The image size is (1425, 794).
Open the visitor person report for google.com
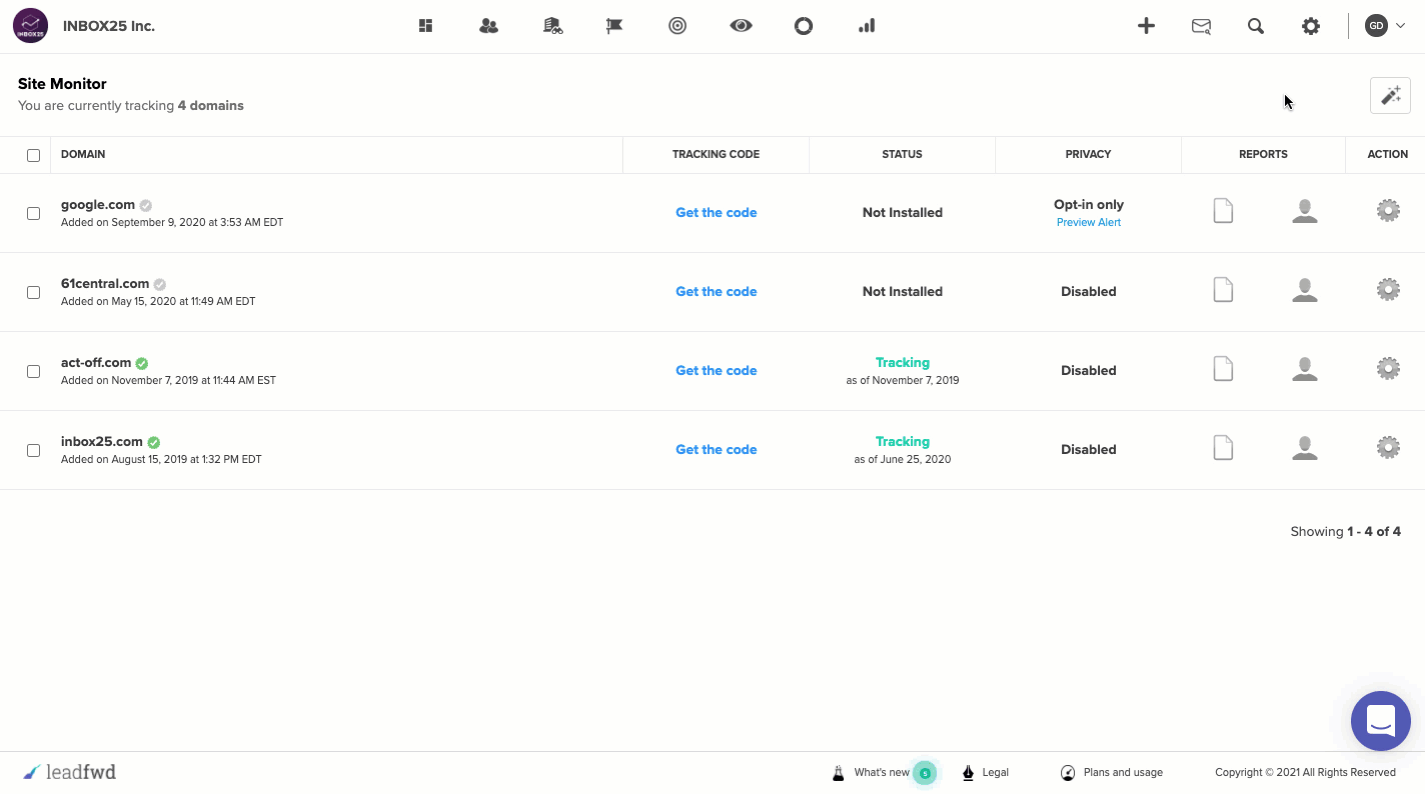pyautogui.click(x=1304, y=211)
